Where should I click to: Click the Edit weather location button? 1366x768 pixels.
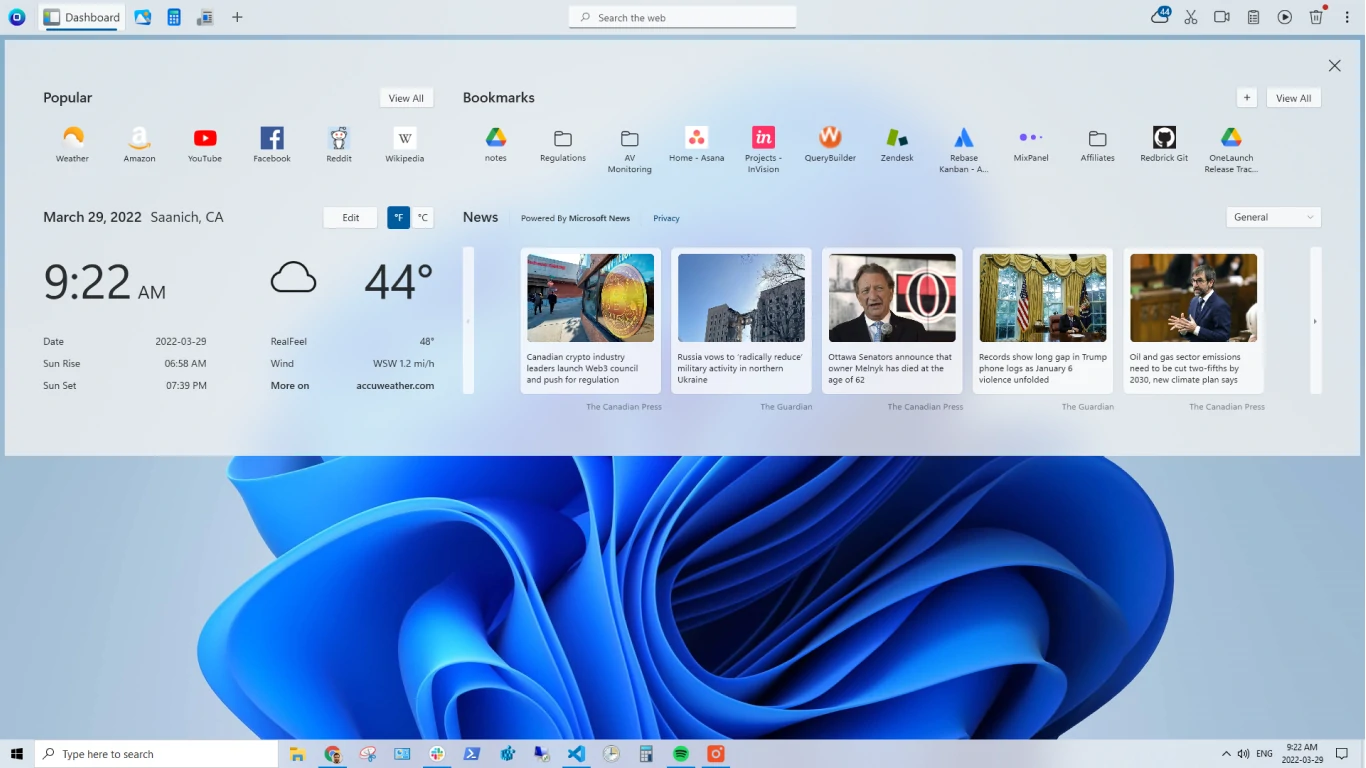tap(350, 218)
